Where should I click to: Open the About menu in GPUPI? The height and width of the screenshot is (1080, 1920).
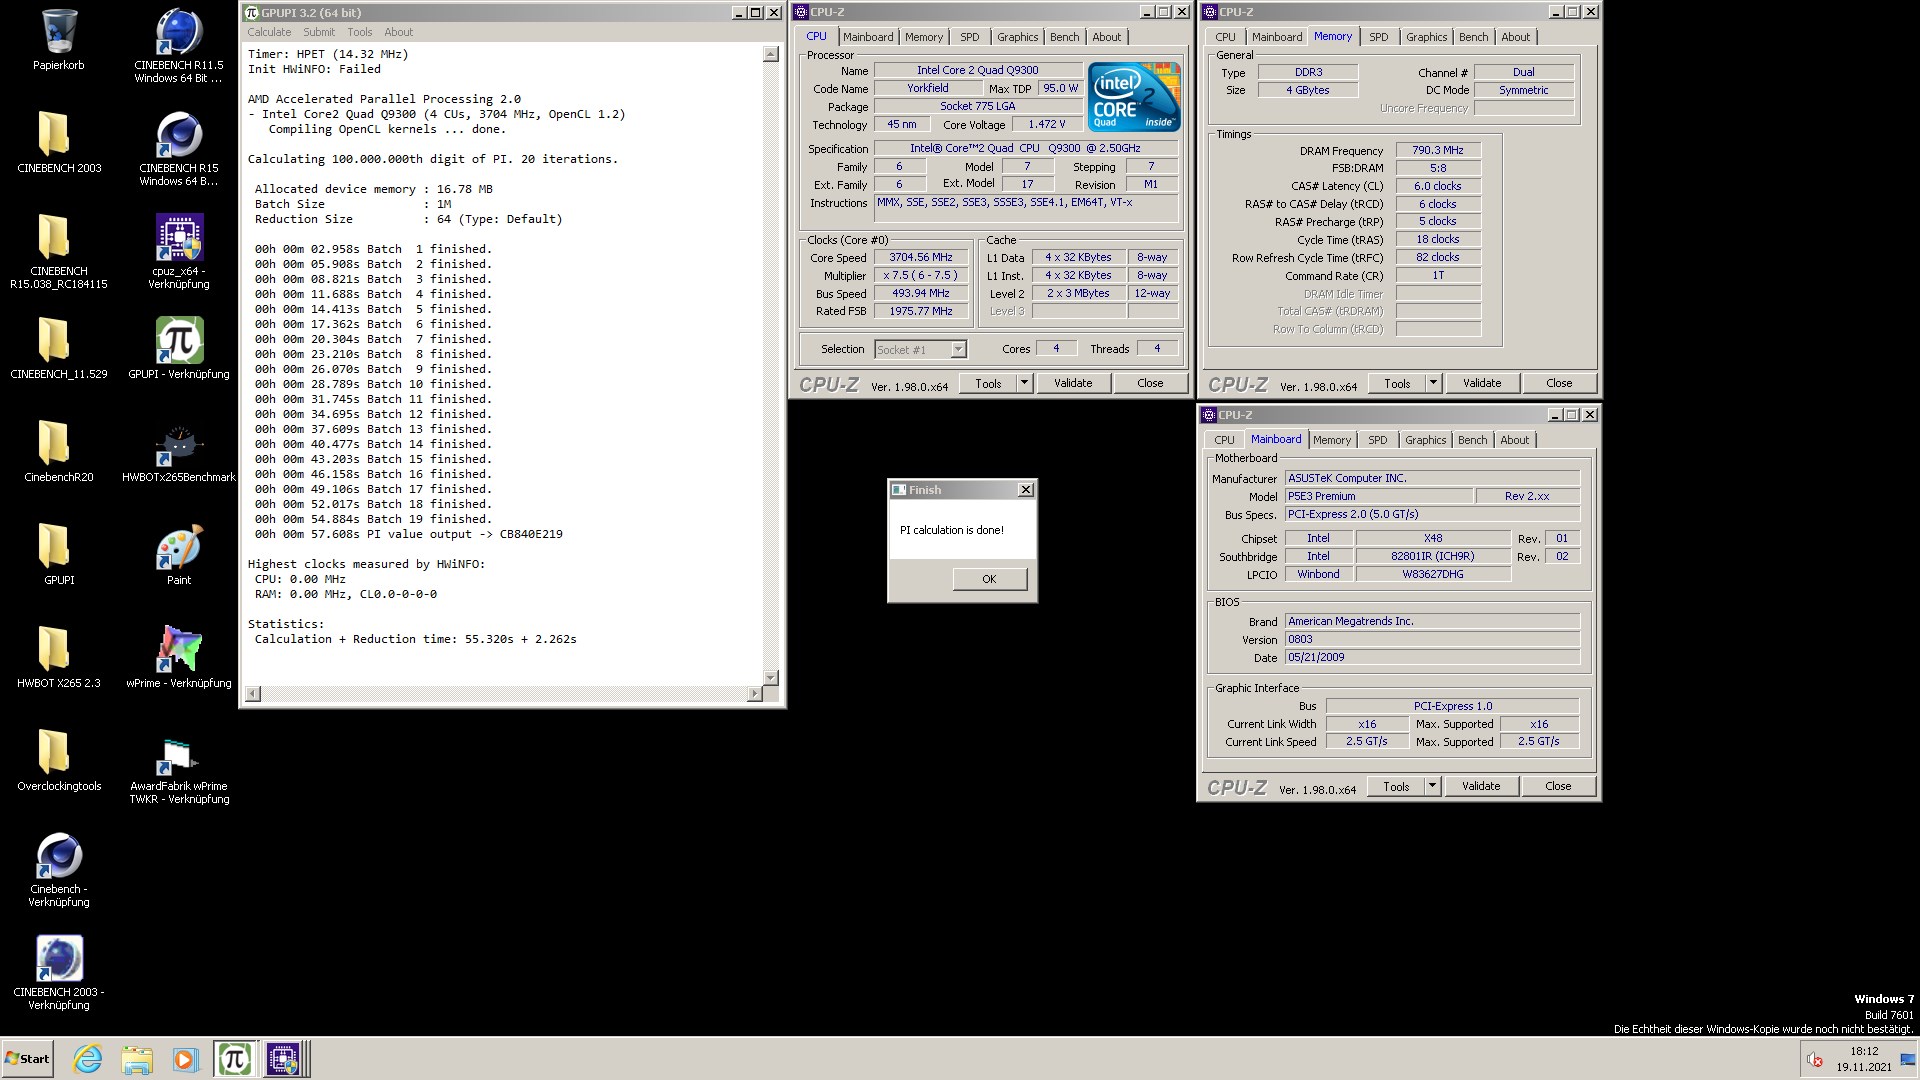coord(398,32)
